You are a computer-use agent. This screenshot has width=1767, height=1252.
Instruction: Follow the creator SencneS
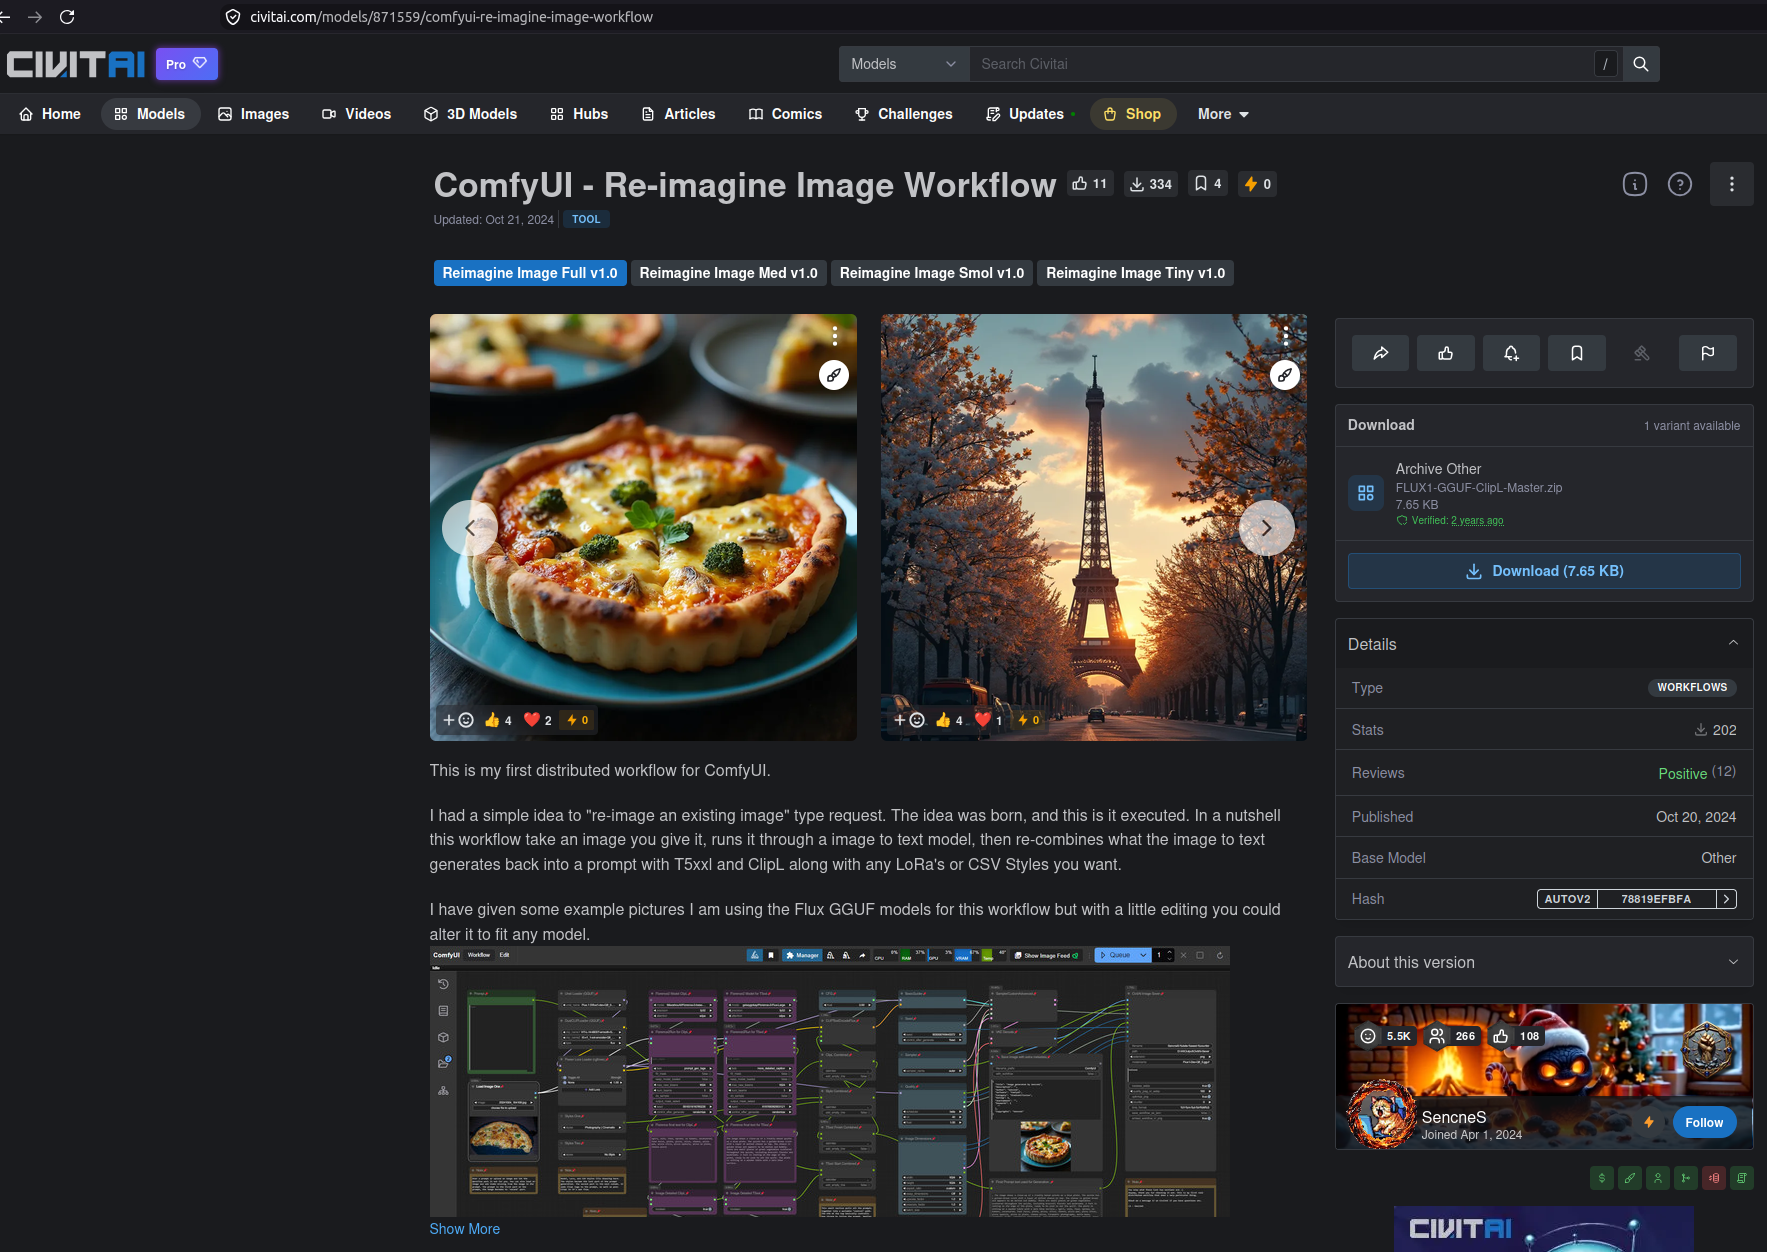pos(1704,1122)
